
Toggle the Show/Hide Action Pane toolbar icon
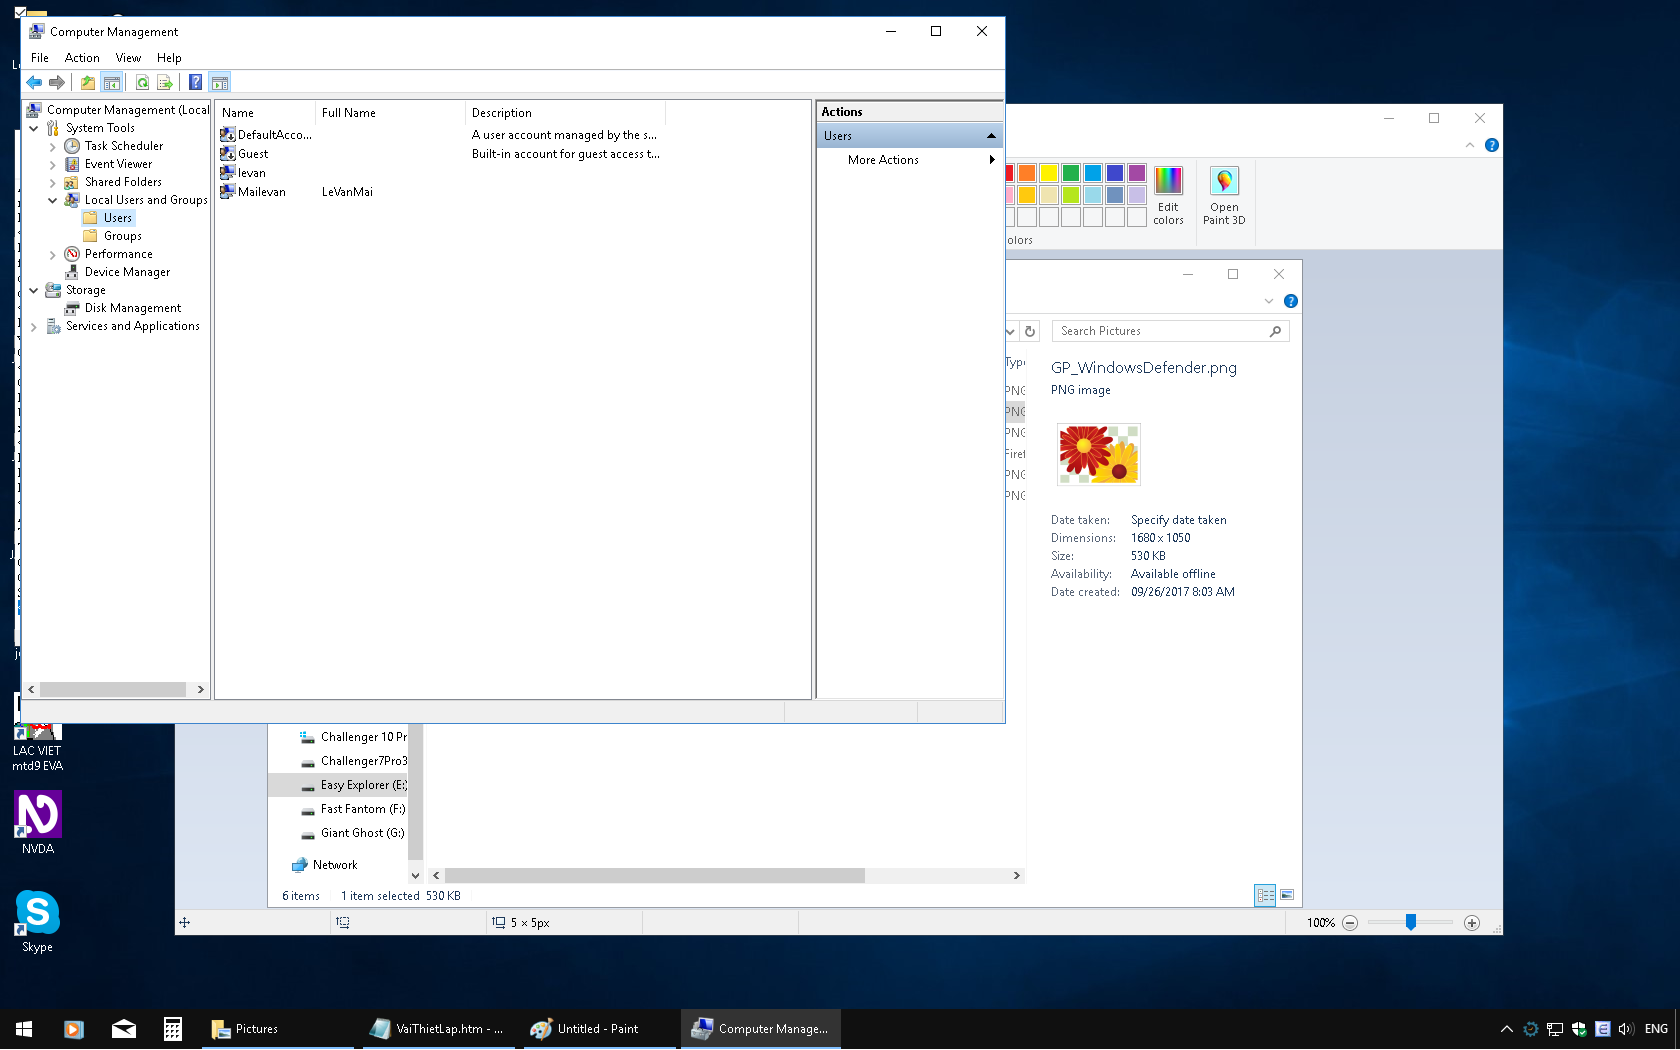[219, 82]
